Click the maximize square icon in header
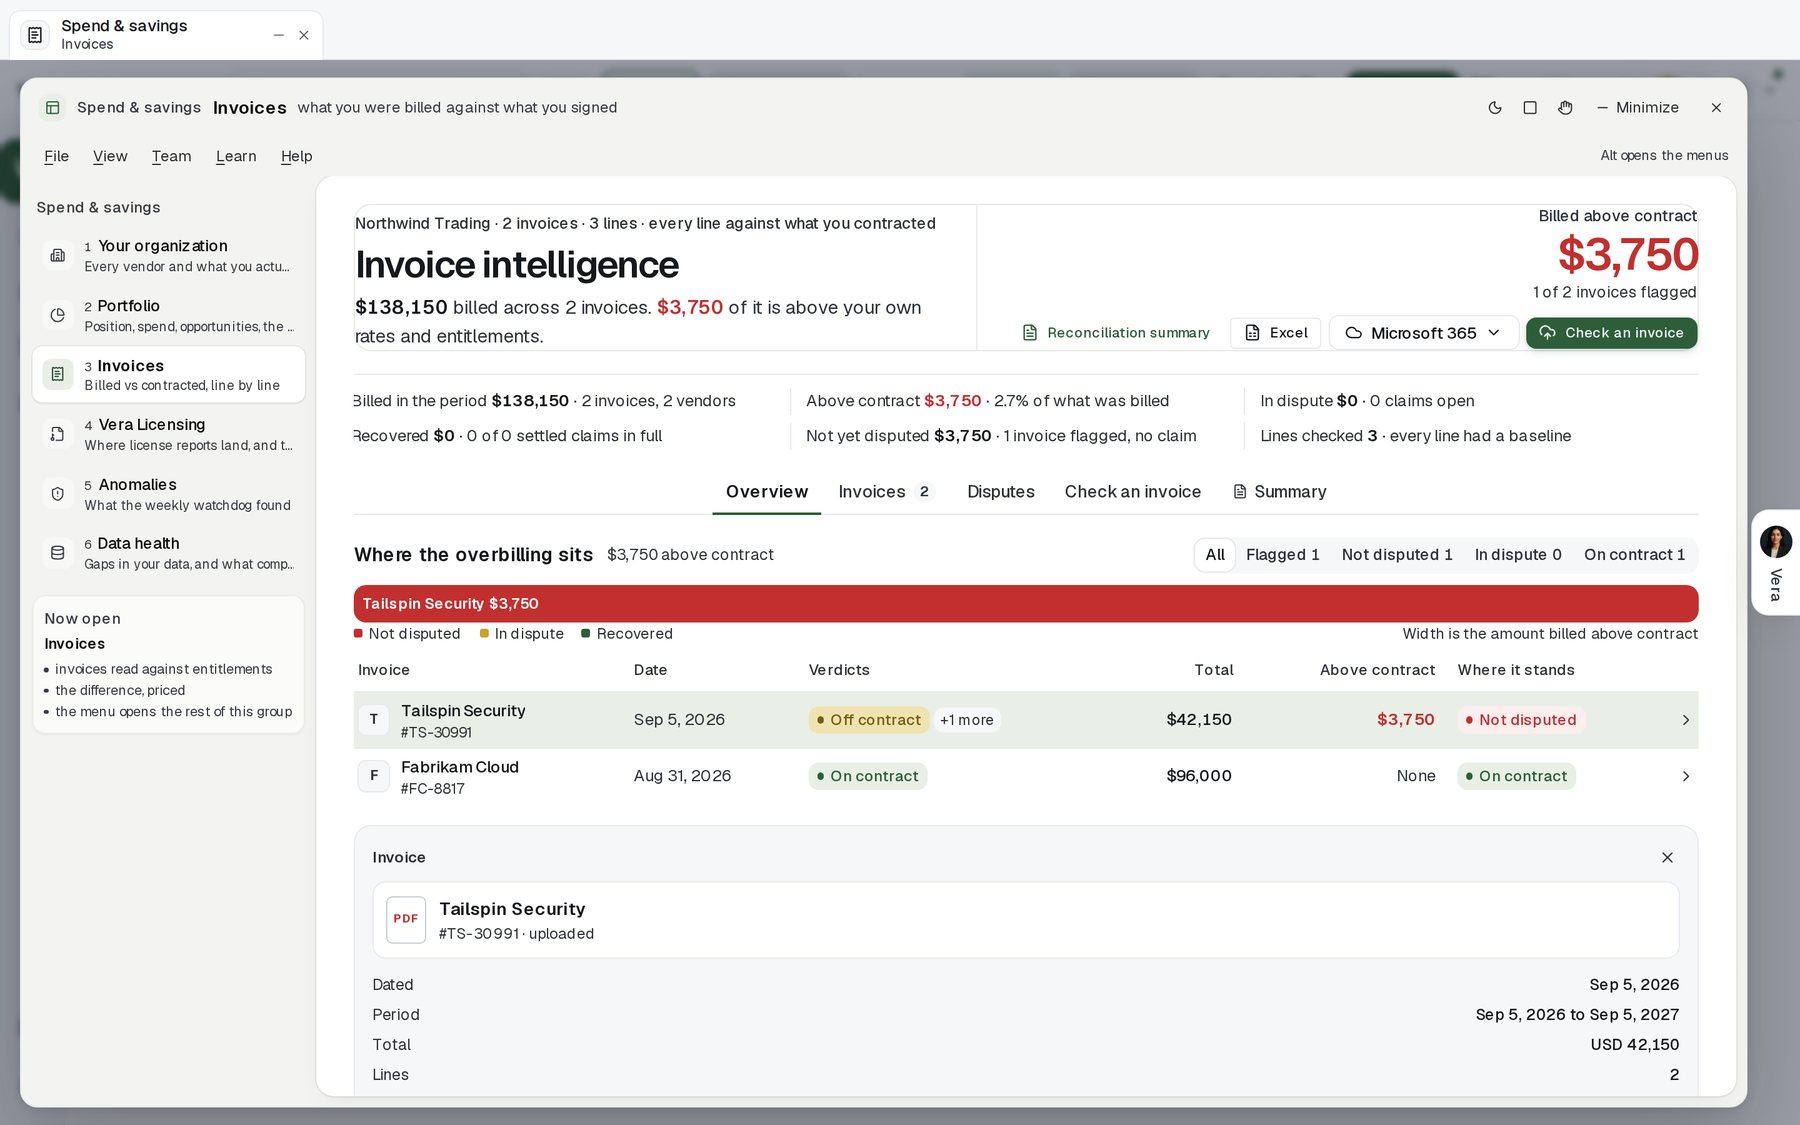The width and height of the screenshot is (1800, 1125). point(1530,108)
